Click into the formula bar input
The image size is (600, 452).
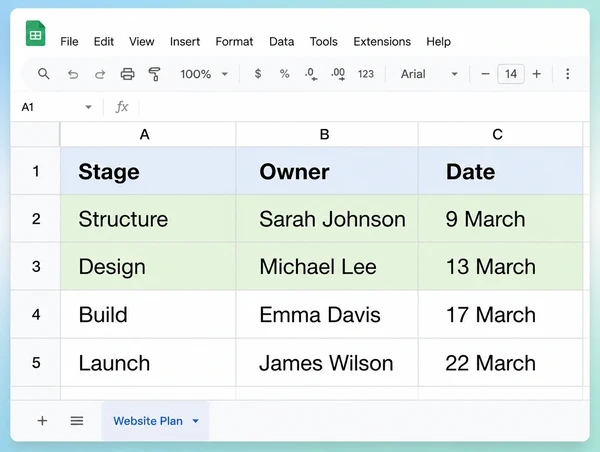364,107
